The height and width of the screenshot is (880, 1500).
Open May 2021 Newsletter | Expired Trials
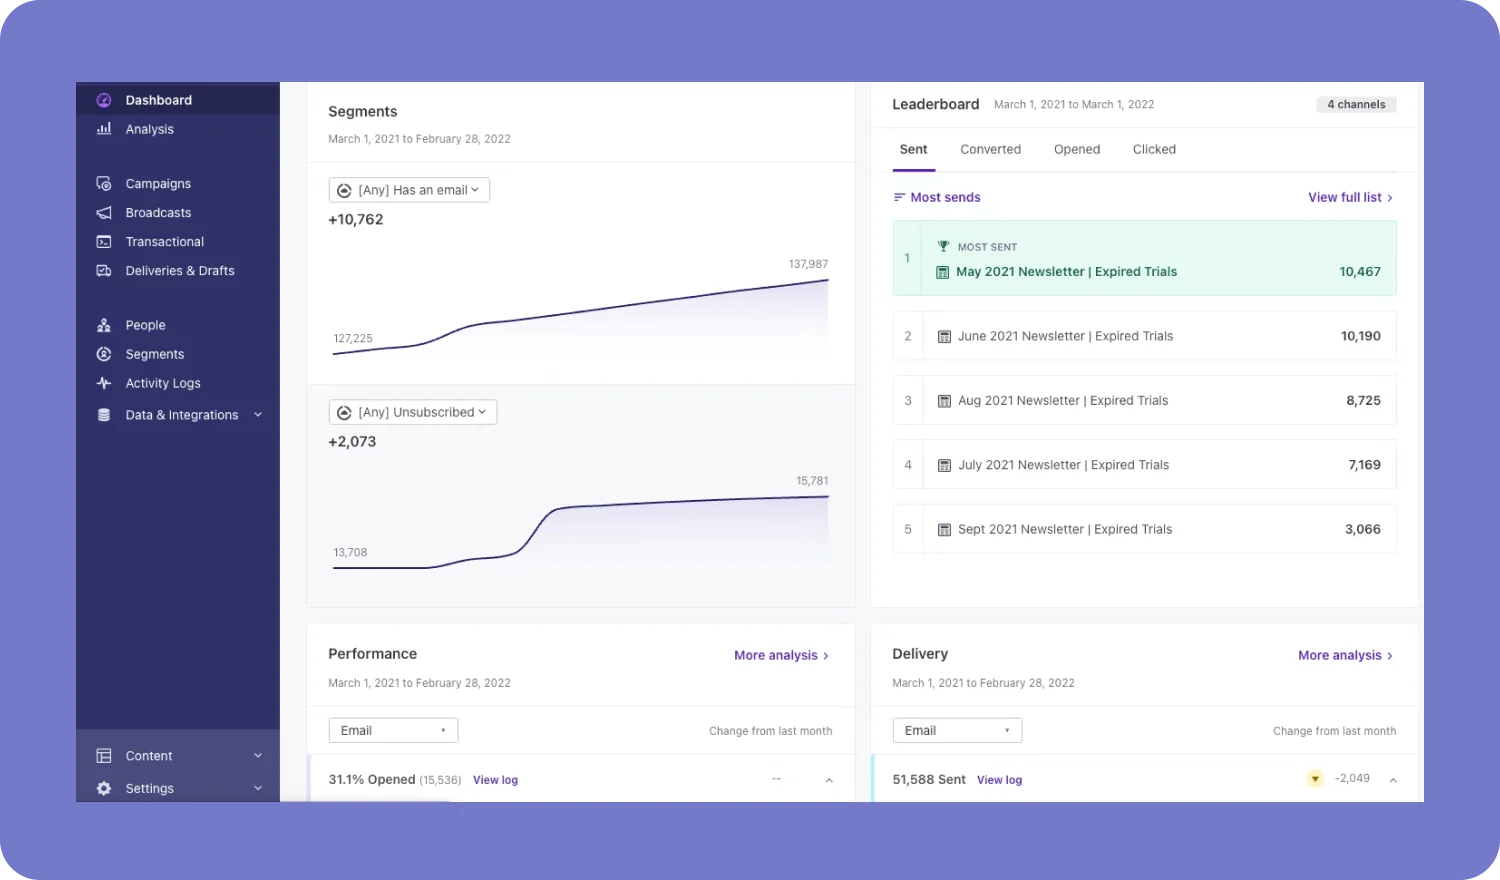[x=1144, y=258]
